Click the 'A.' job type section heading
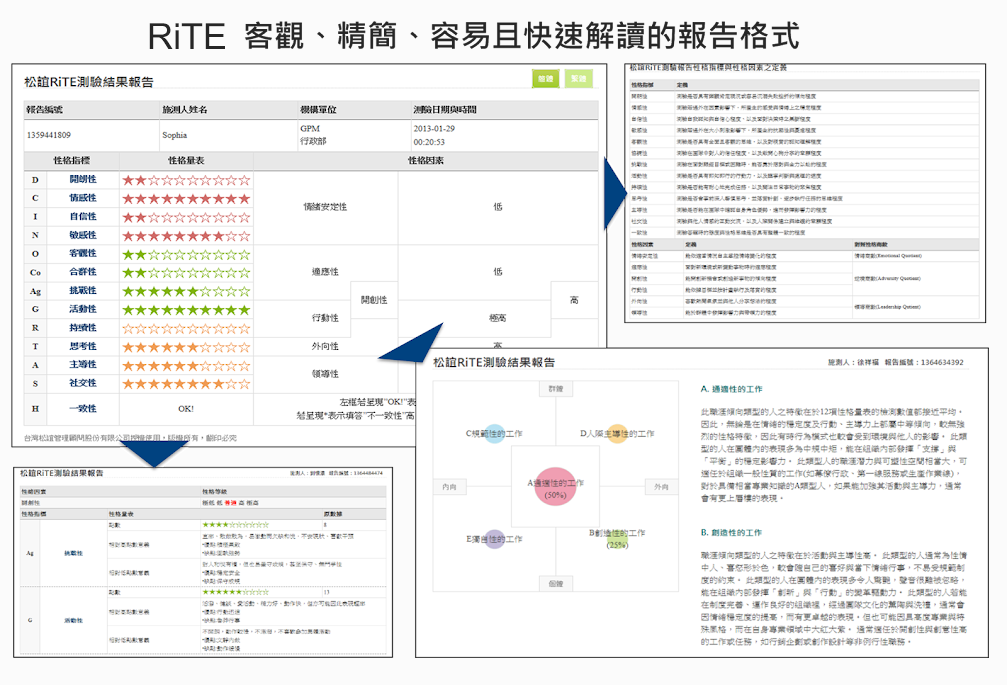Viewport: 1007px width, 685px height. (x=731, y=389)
